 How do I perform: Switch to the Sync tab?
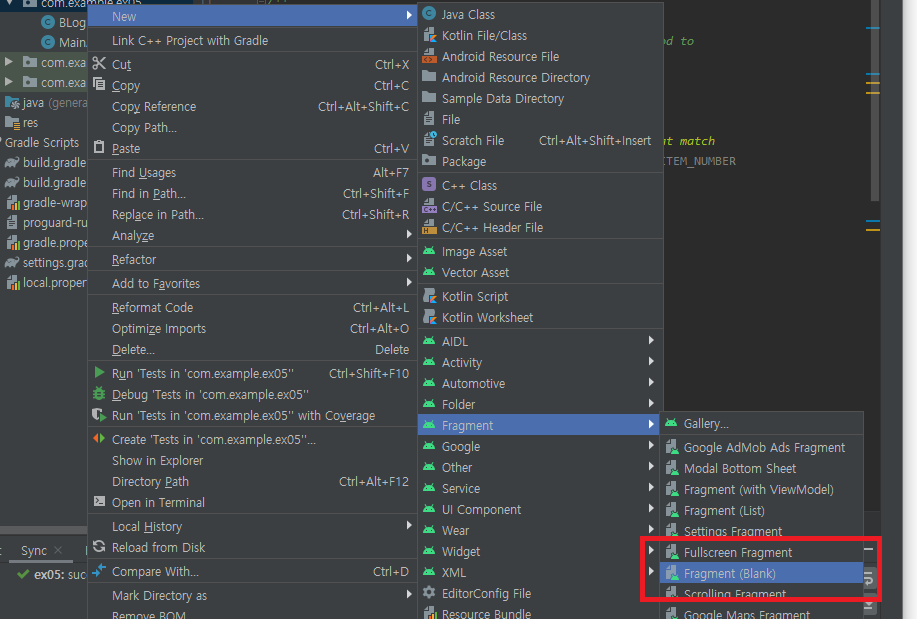pos(33,551)
